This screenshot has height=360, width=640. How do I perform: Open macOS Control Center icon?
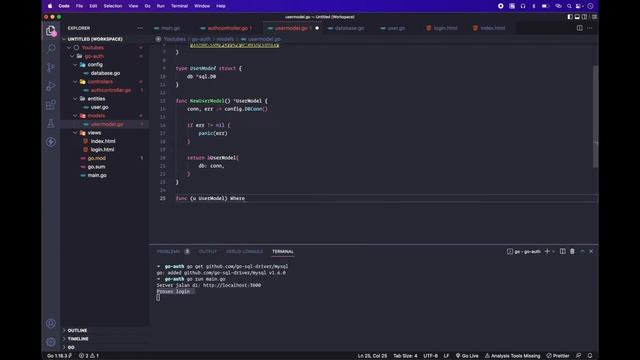point(579,6)
